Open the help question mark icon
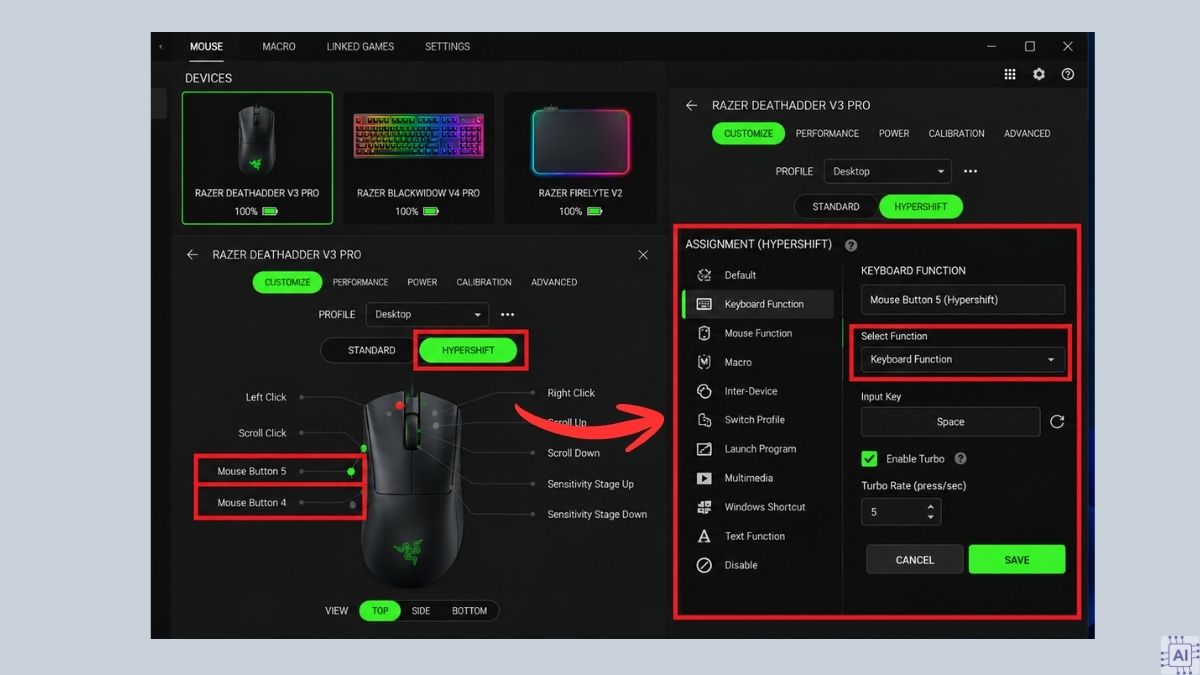1200x675 pixels. click(1068, 75)
